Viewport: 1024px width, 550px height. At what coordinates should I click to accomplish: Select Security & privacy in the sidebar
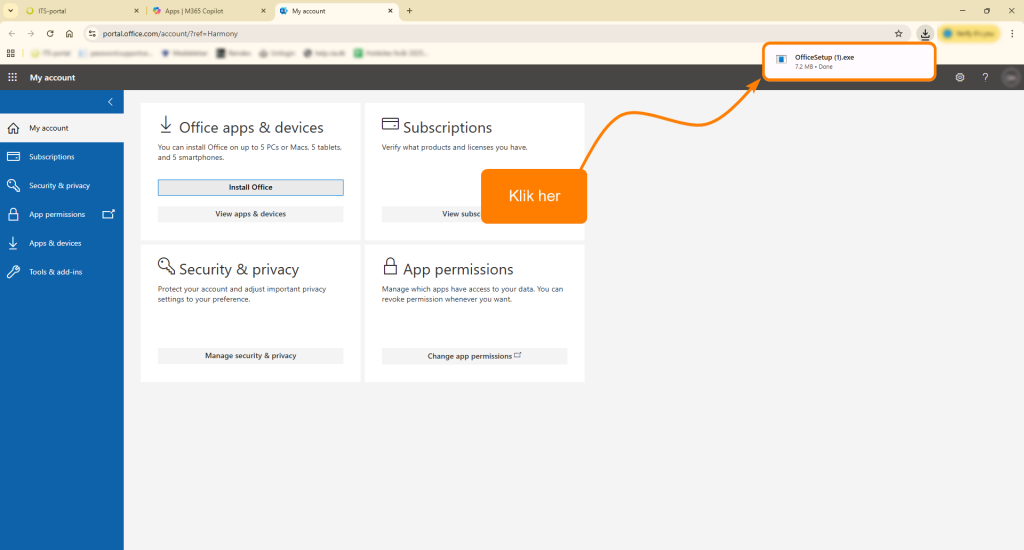pyautogui.click(x=59, y=186)
